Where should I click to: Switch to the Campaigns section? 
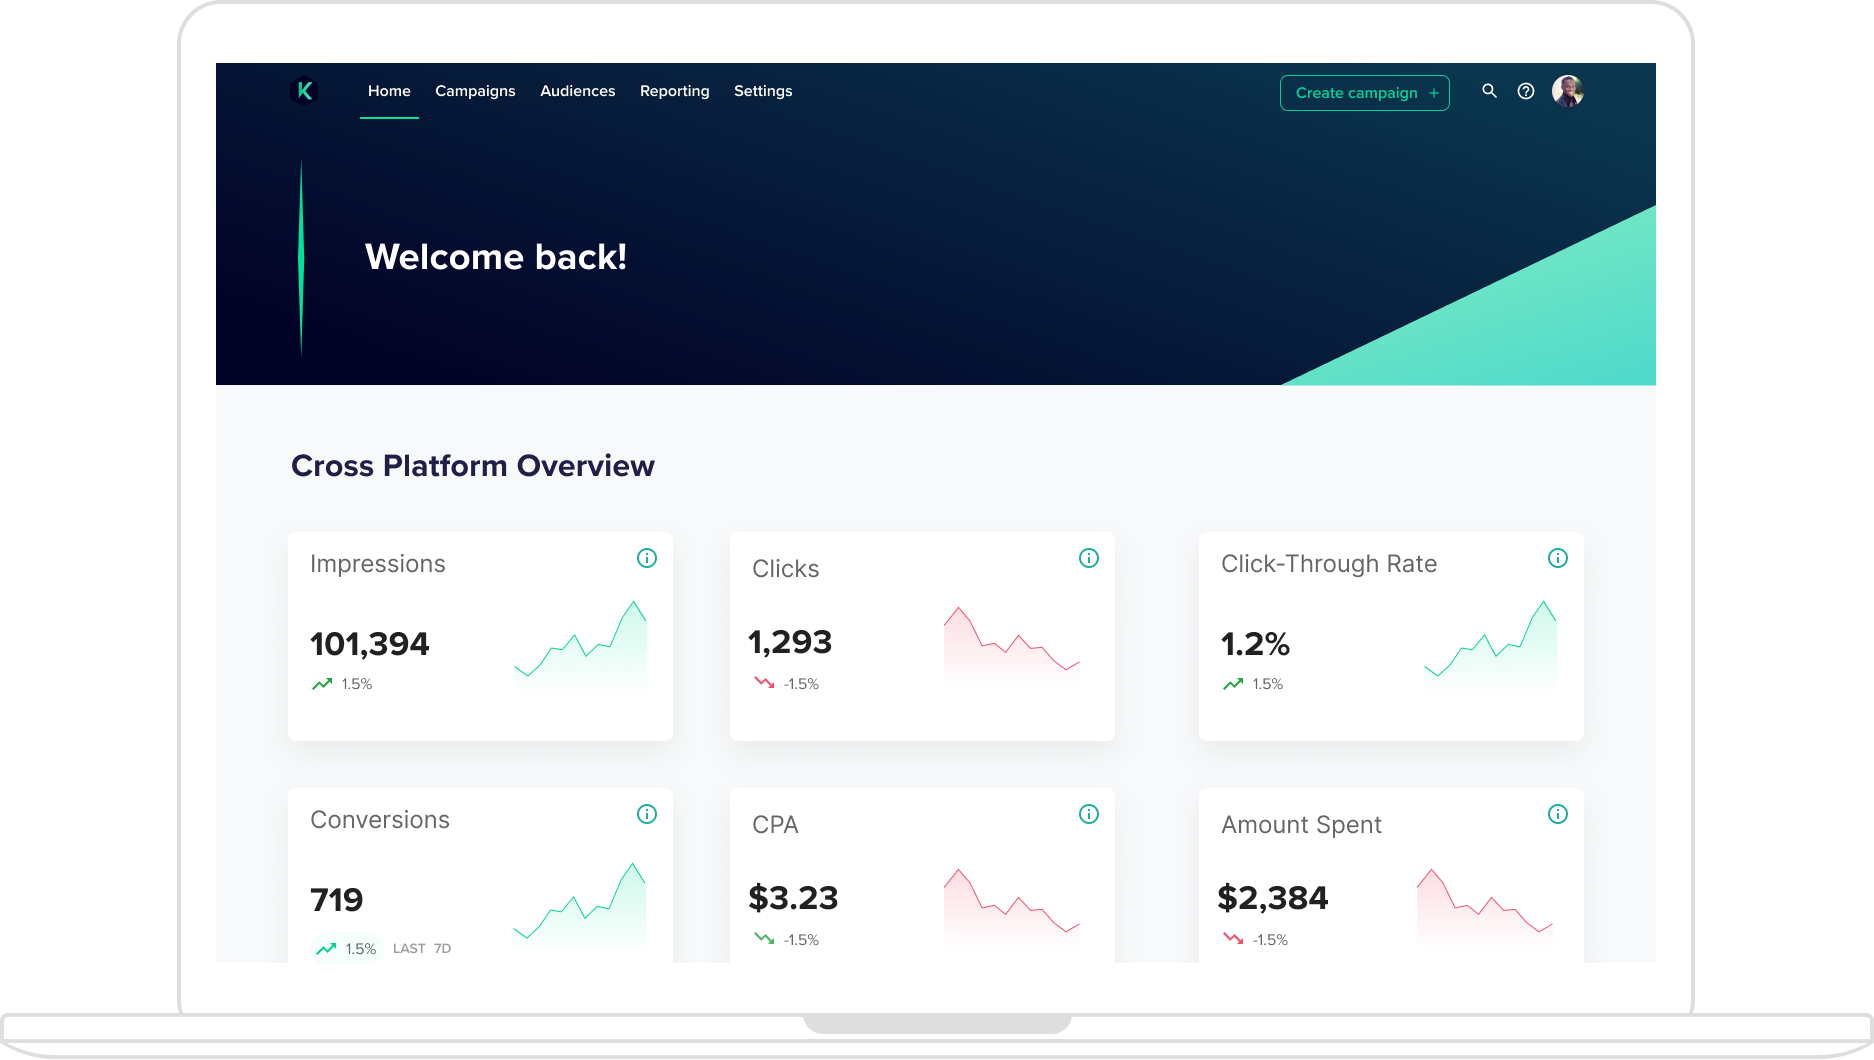475,91
